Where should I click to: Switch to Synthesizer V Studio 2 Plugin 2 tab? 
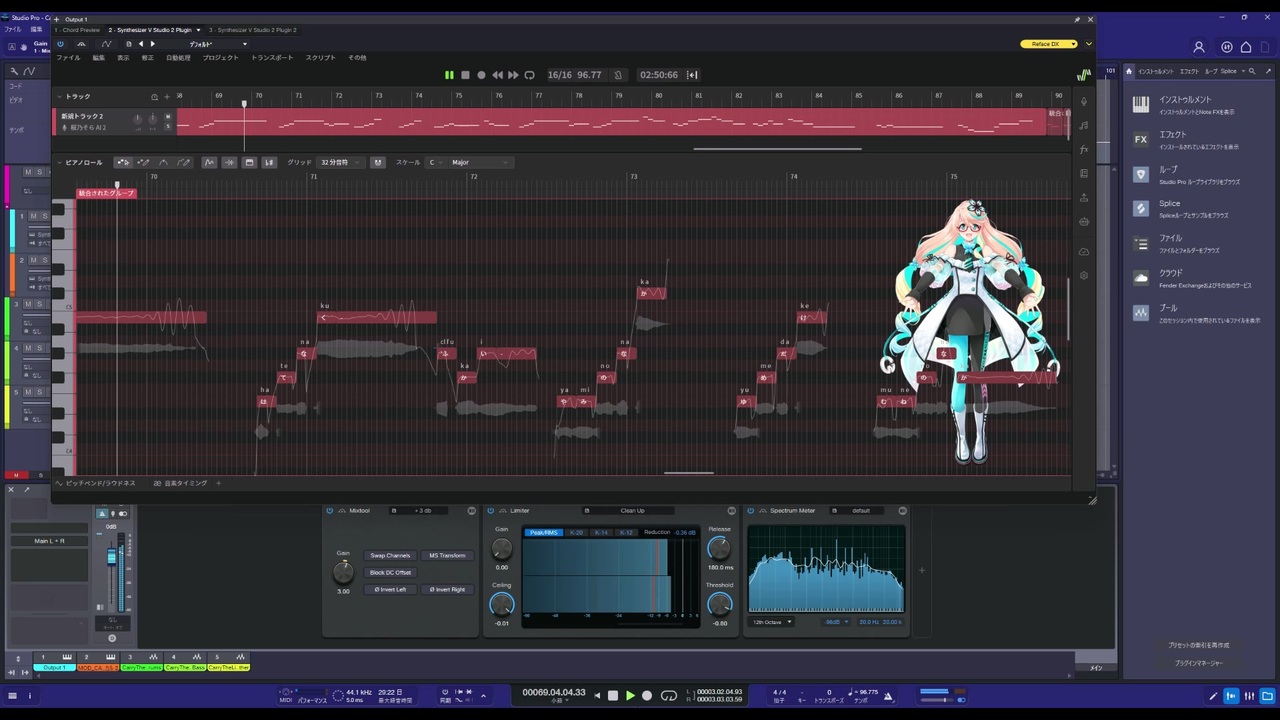pos(251,30)
